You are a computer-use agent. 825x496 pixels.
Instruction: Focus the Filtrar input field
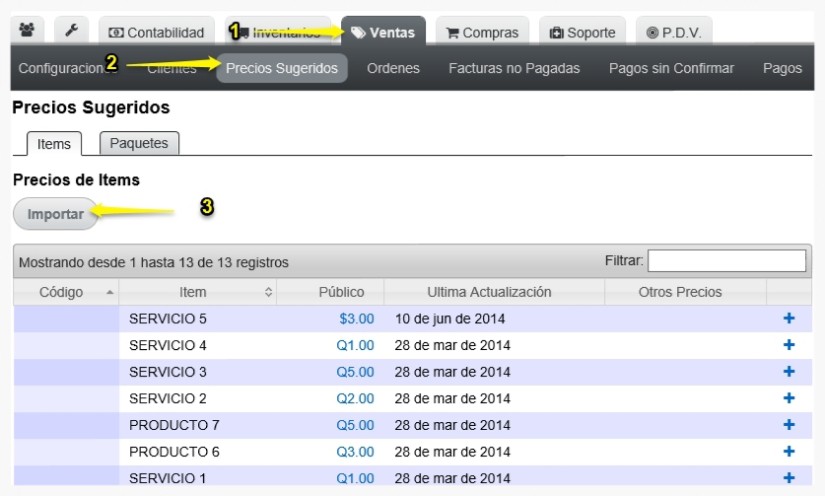(726, 260)
